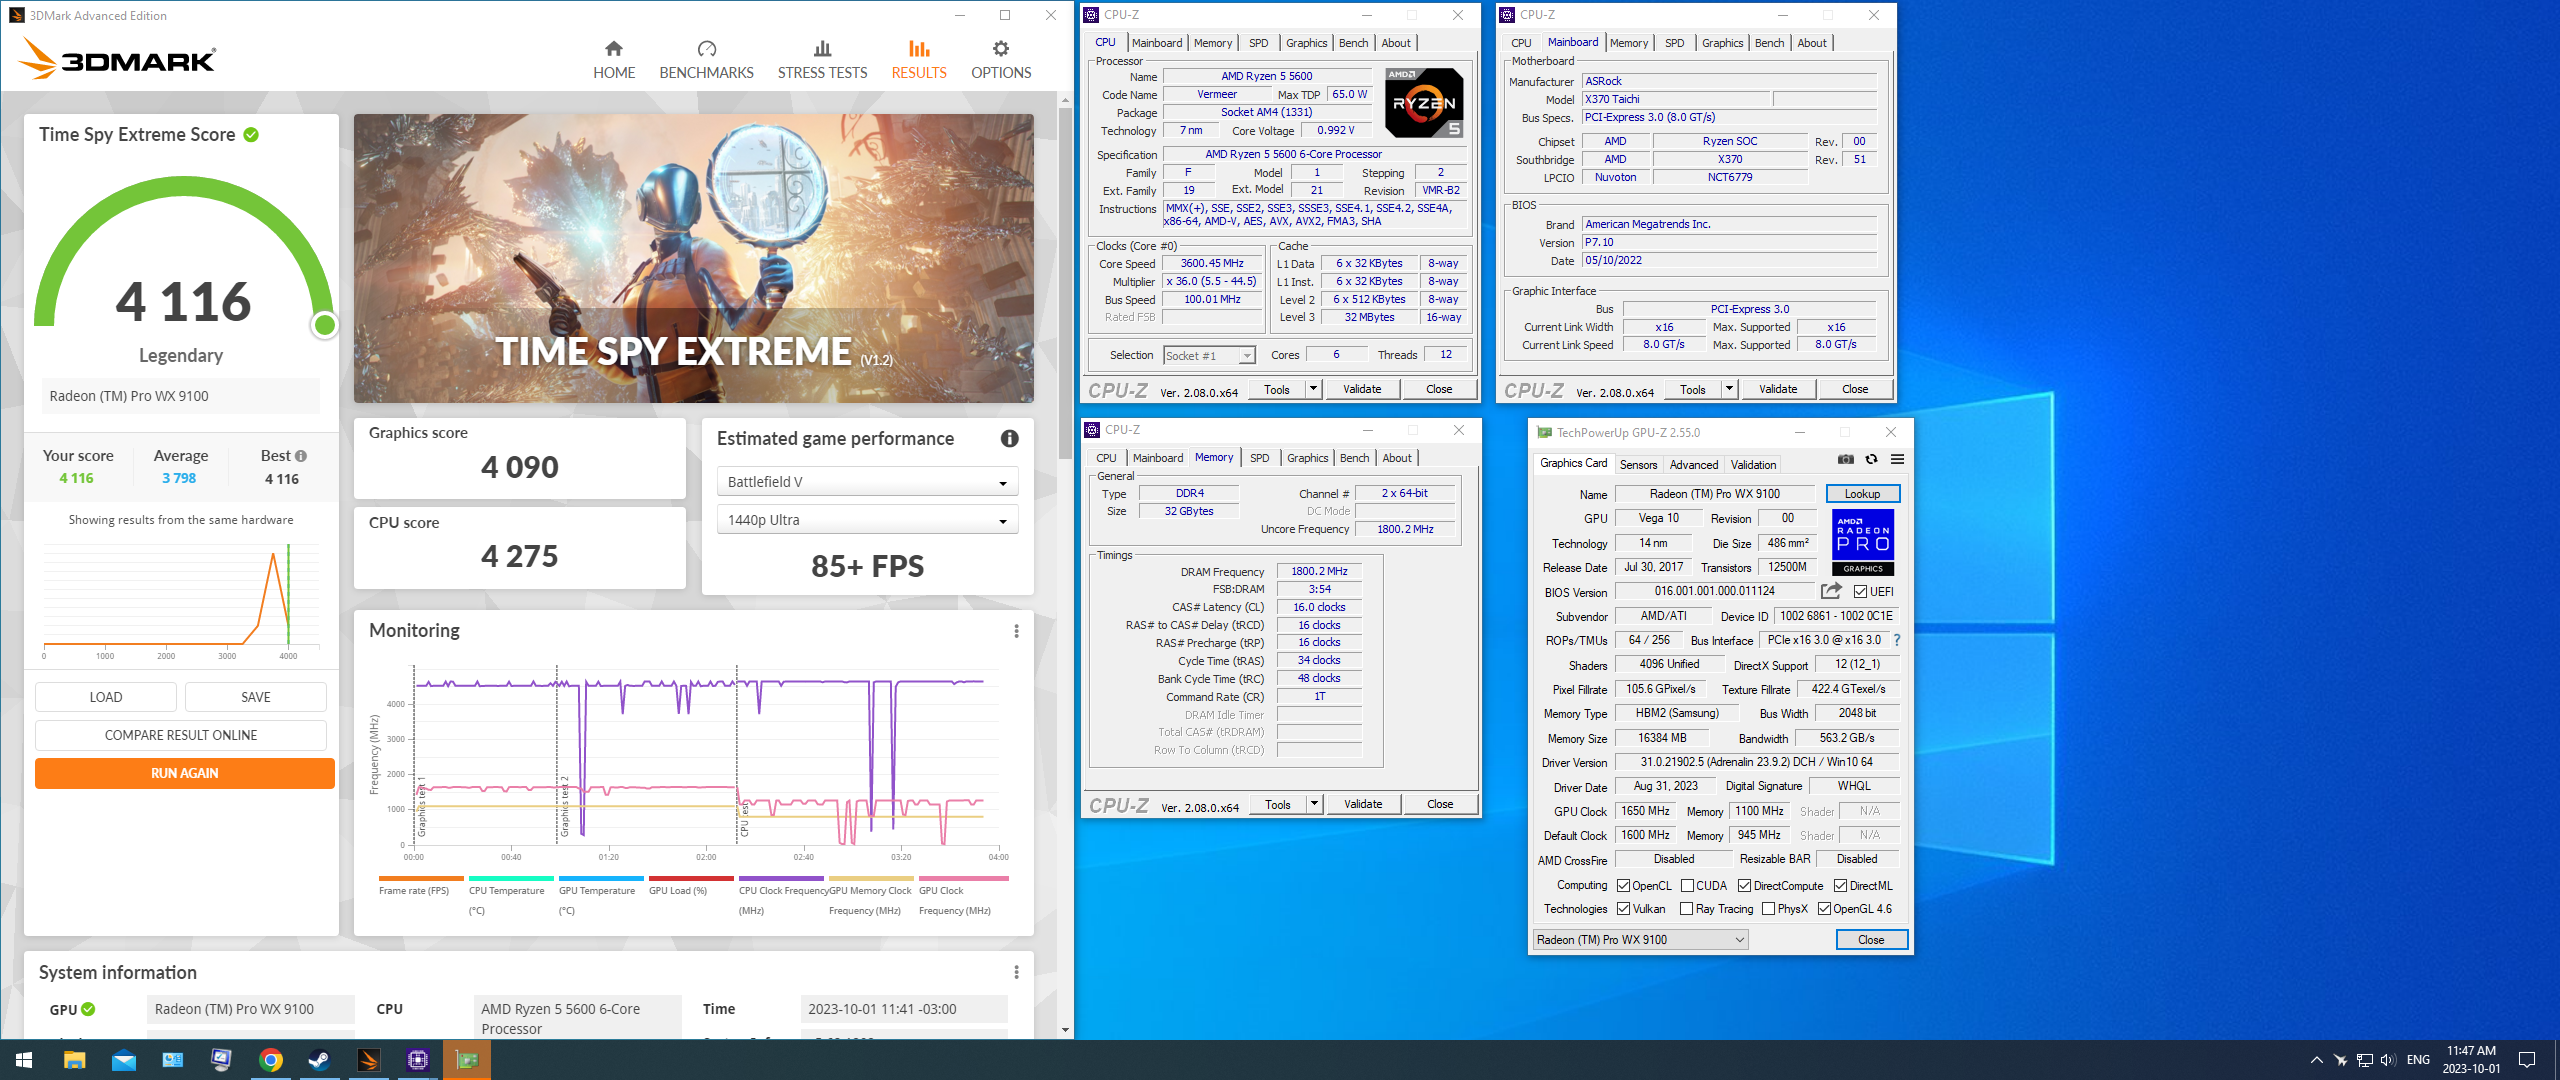
Task: Switch to the Sensors tab in GPU-Z
Action: pos(1638,465)
